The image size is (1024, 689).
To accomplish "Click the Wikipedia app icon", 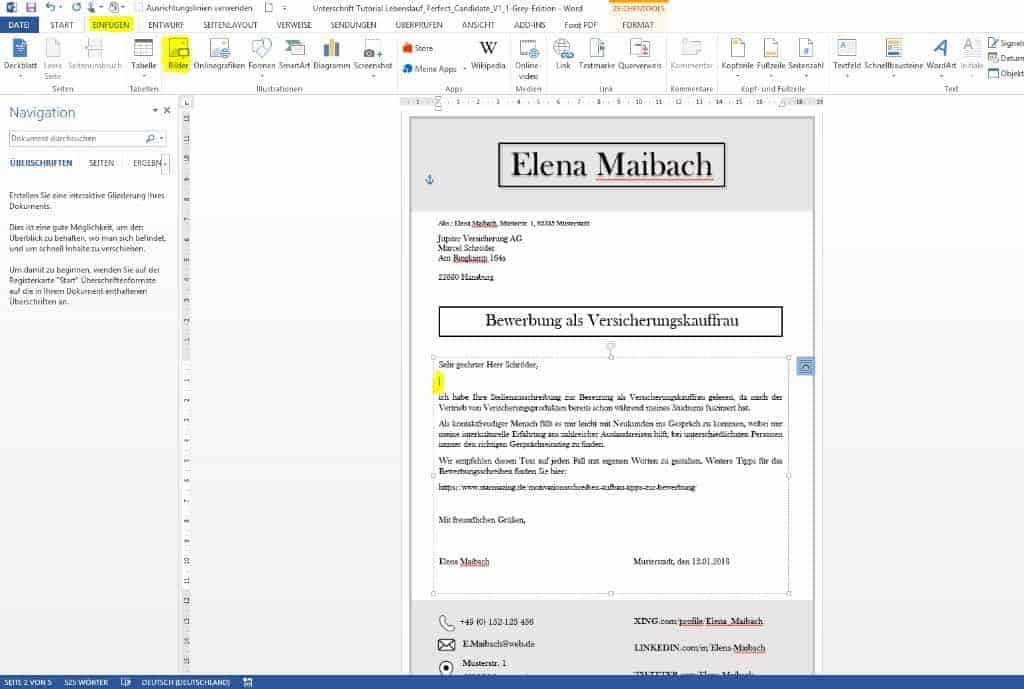I will [488, 55].
